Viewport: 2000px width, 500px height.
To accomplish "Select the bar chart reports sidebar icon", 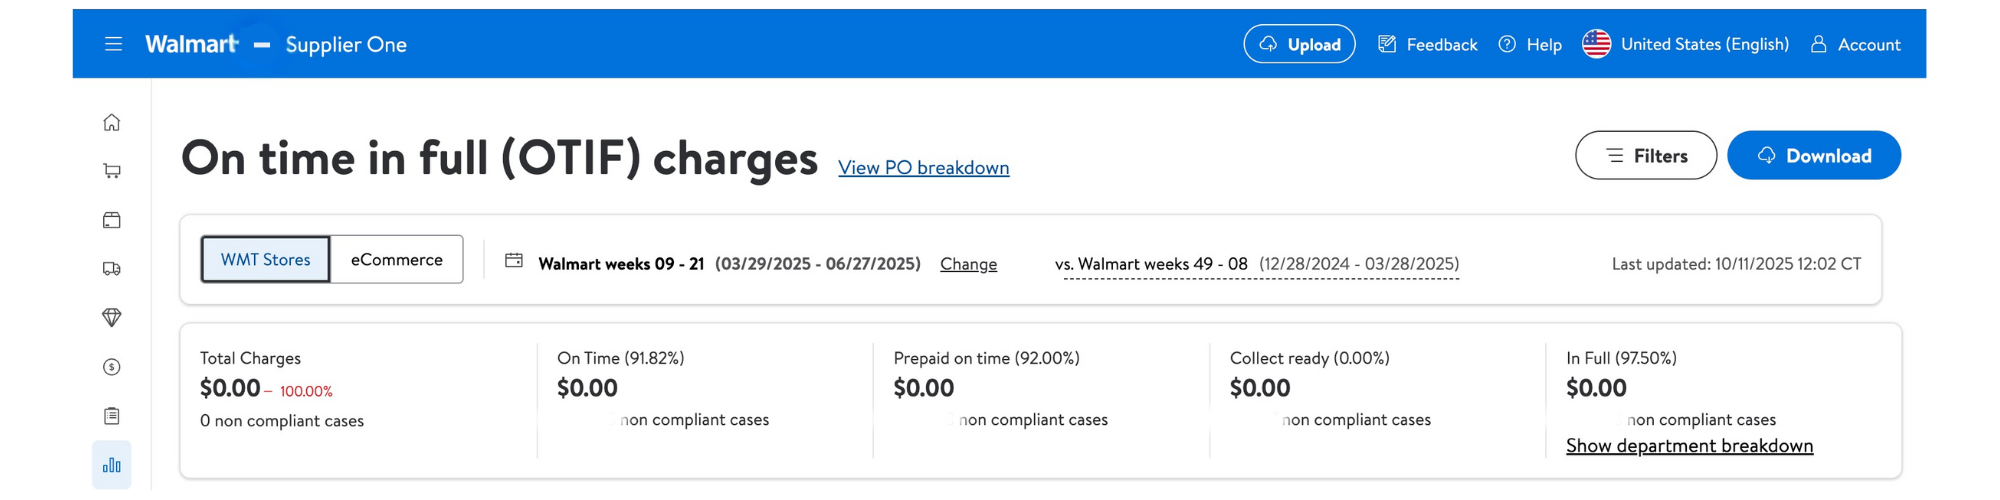I will (112, 465).
